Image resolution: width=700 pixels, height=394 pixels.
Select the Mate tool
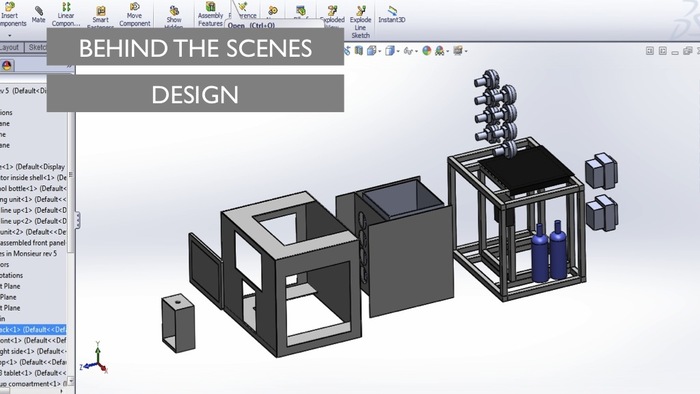(38, 13)
